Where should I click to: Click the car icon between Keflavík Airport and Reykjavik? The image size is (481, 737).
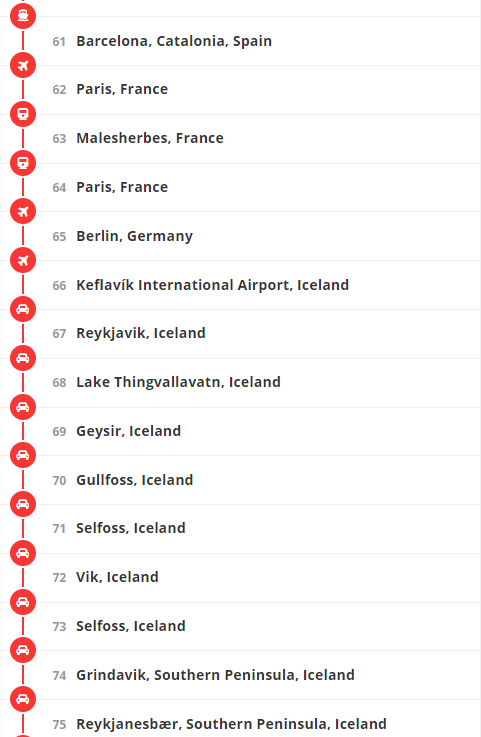[x=23, y=309]
